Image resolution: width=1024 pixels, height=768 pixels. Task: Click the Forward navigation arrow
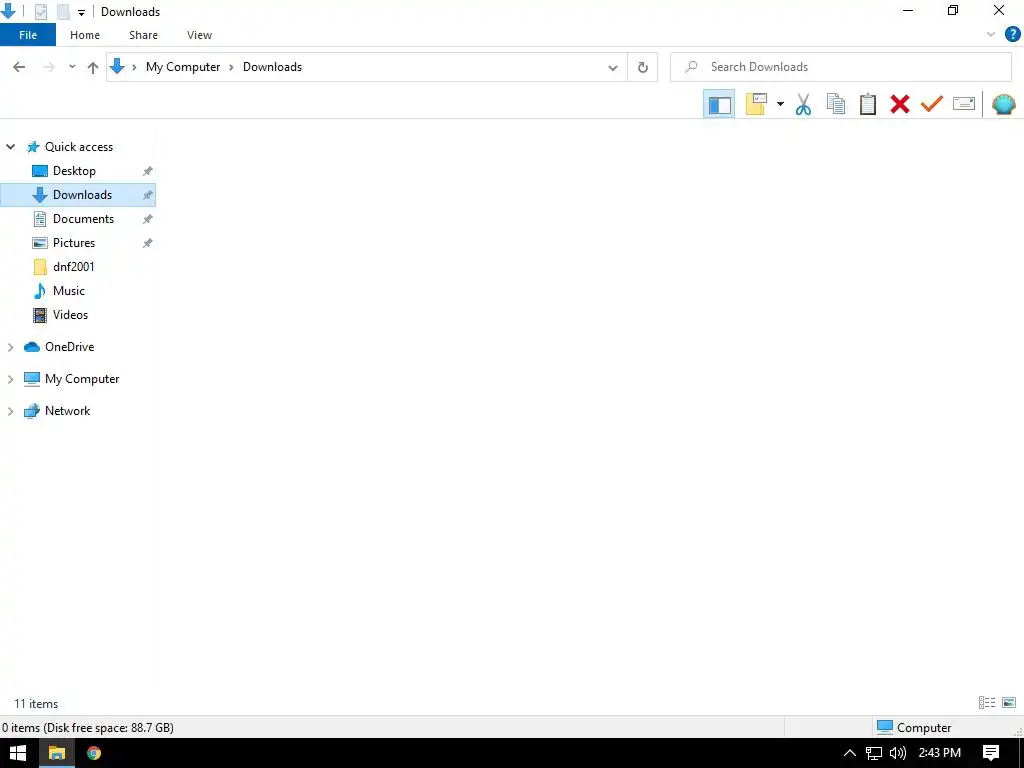point(48,67)
